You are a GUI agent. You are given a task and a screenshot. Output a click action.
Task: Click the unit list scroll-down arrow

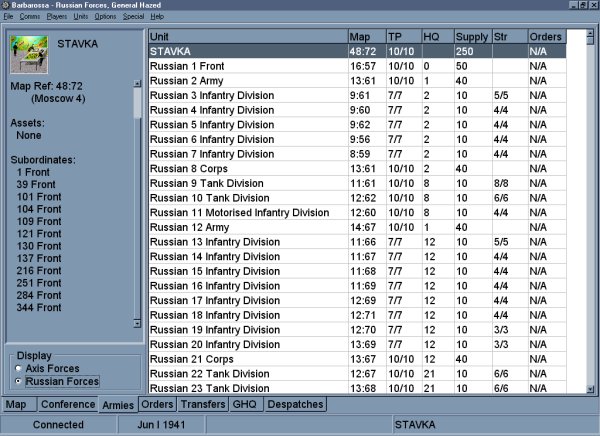pyautogui.click(x=590, y=389)
